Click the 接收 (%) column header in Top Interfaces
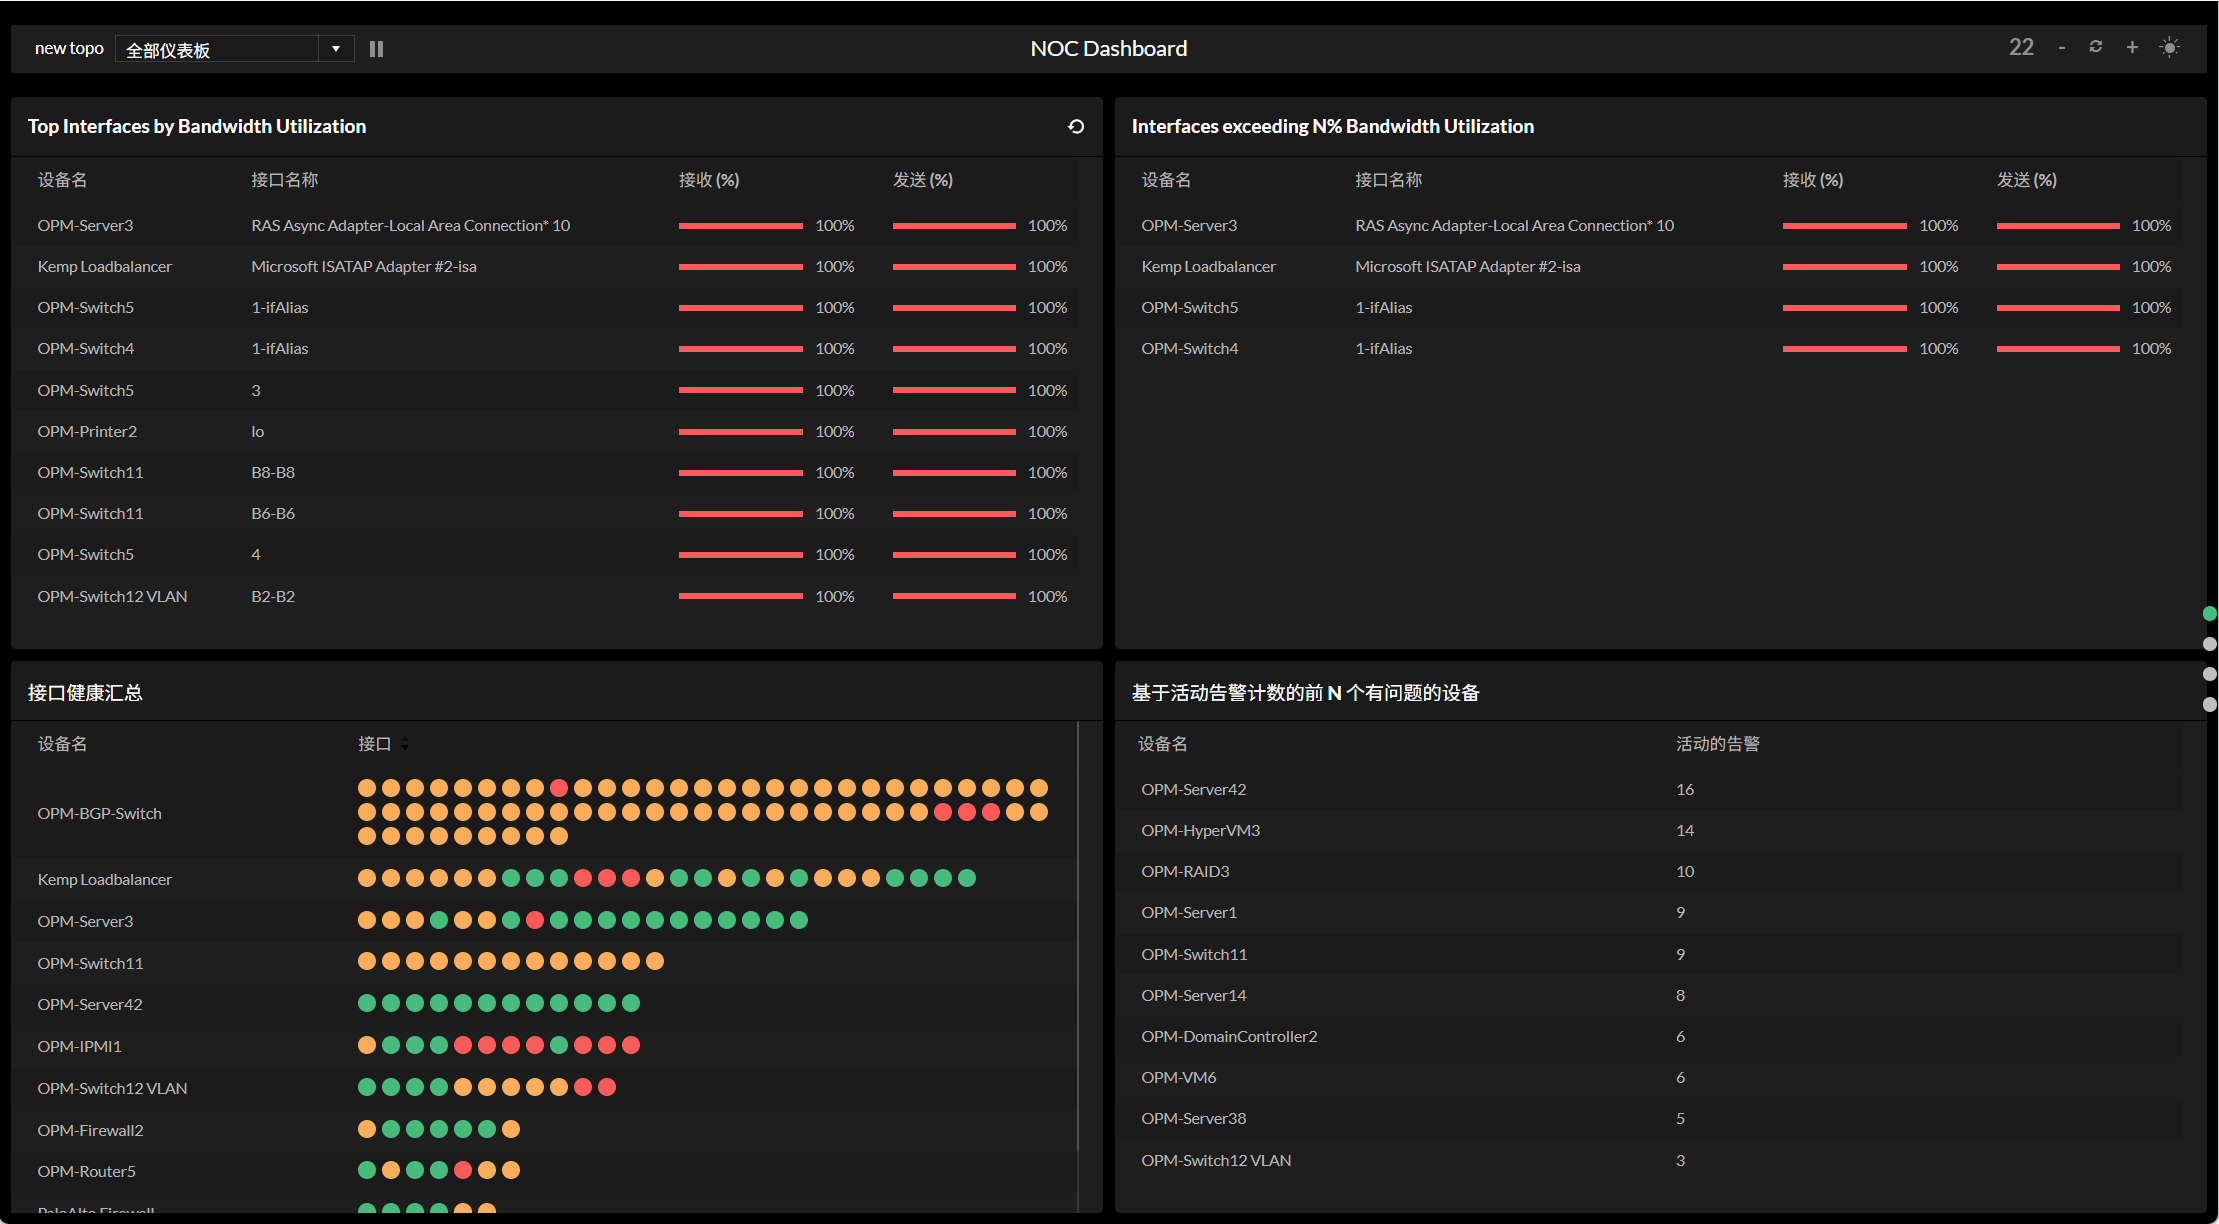2219x1224 pixels. [708, 180]
